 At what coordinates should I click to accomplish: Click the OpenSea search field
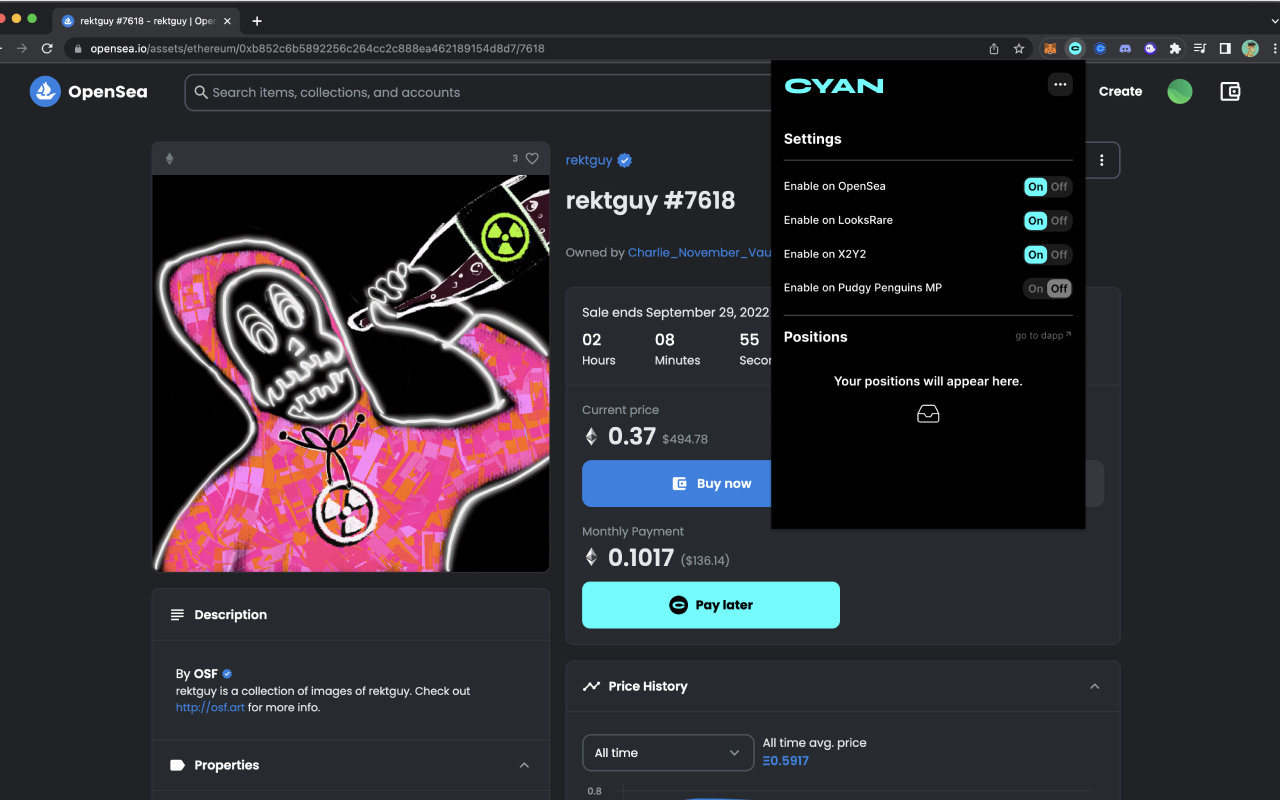(478, 92)
